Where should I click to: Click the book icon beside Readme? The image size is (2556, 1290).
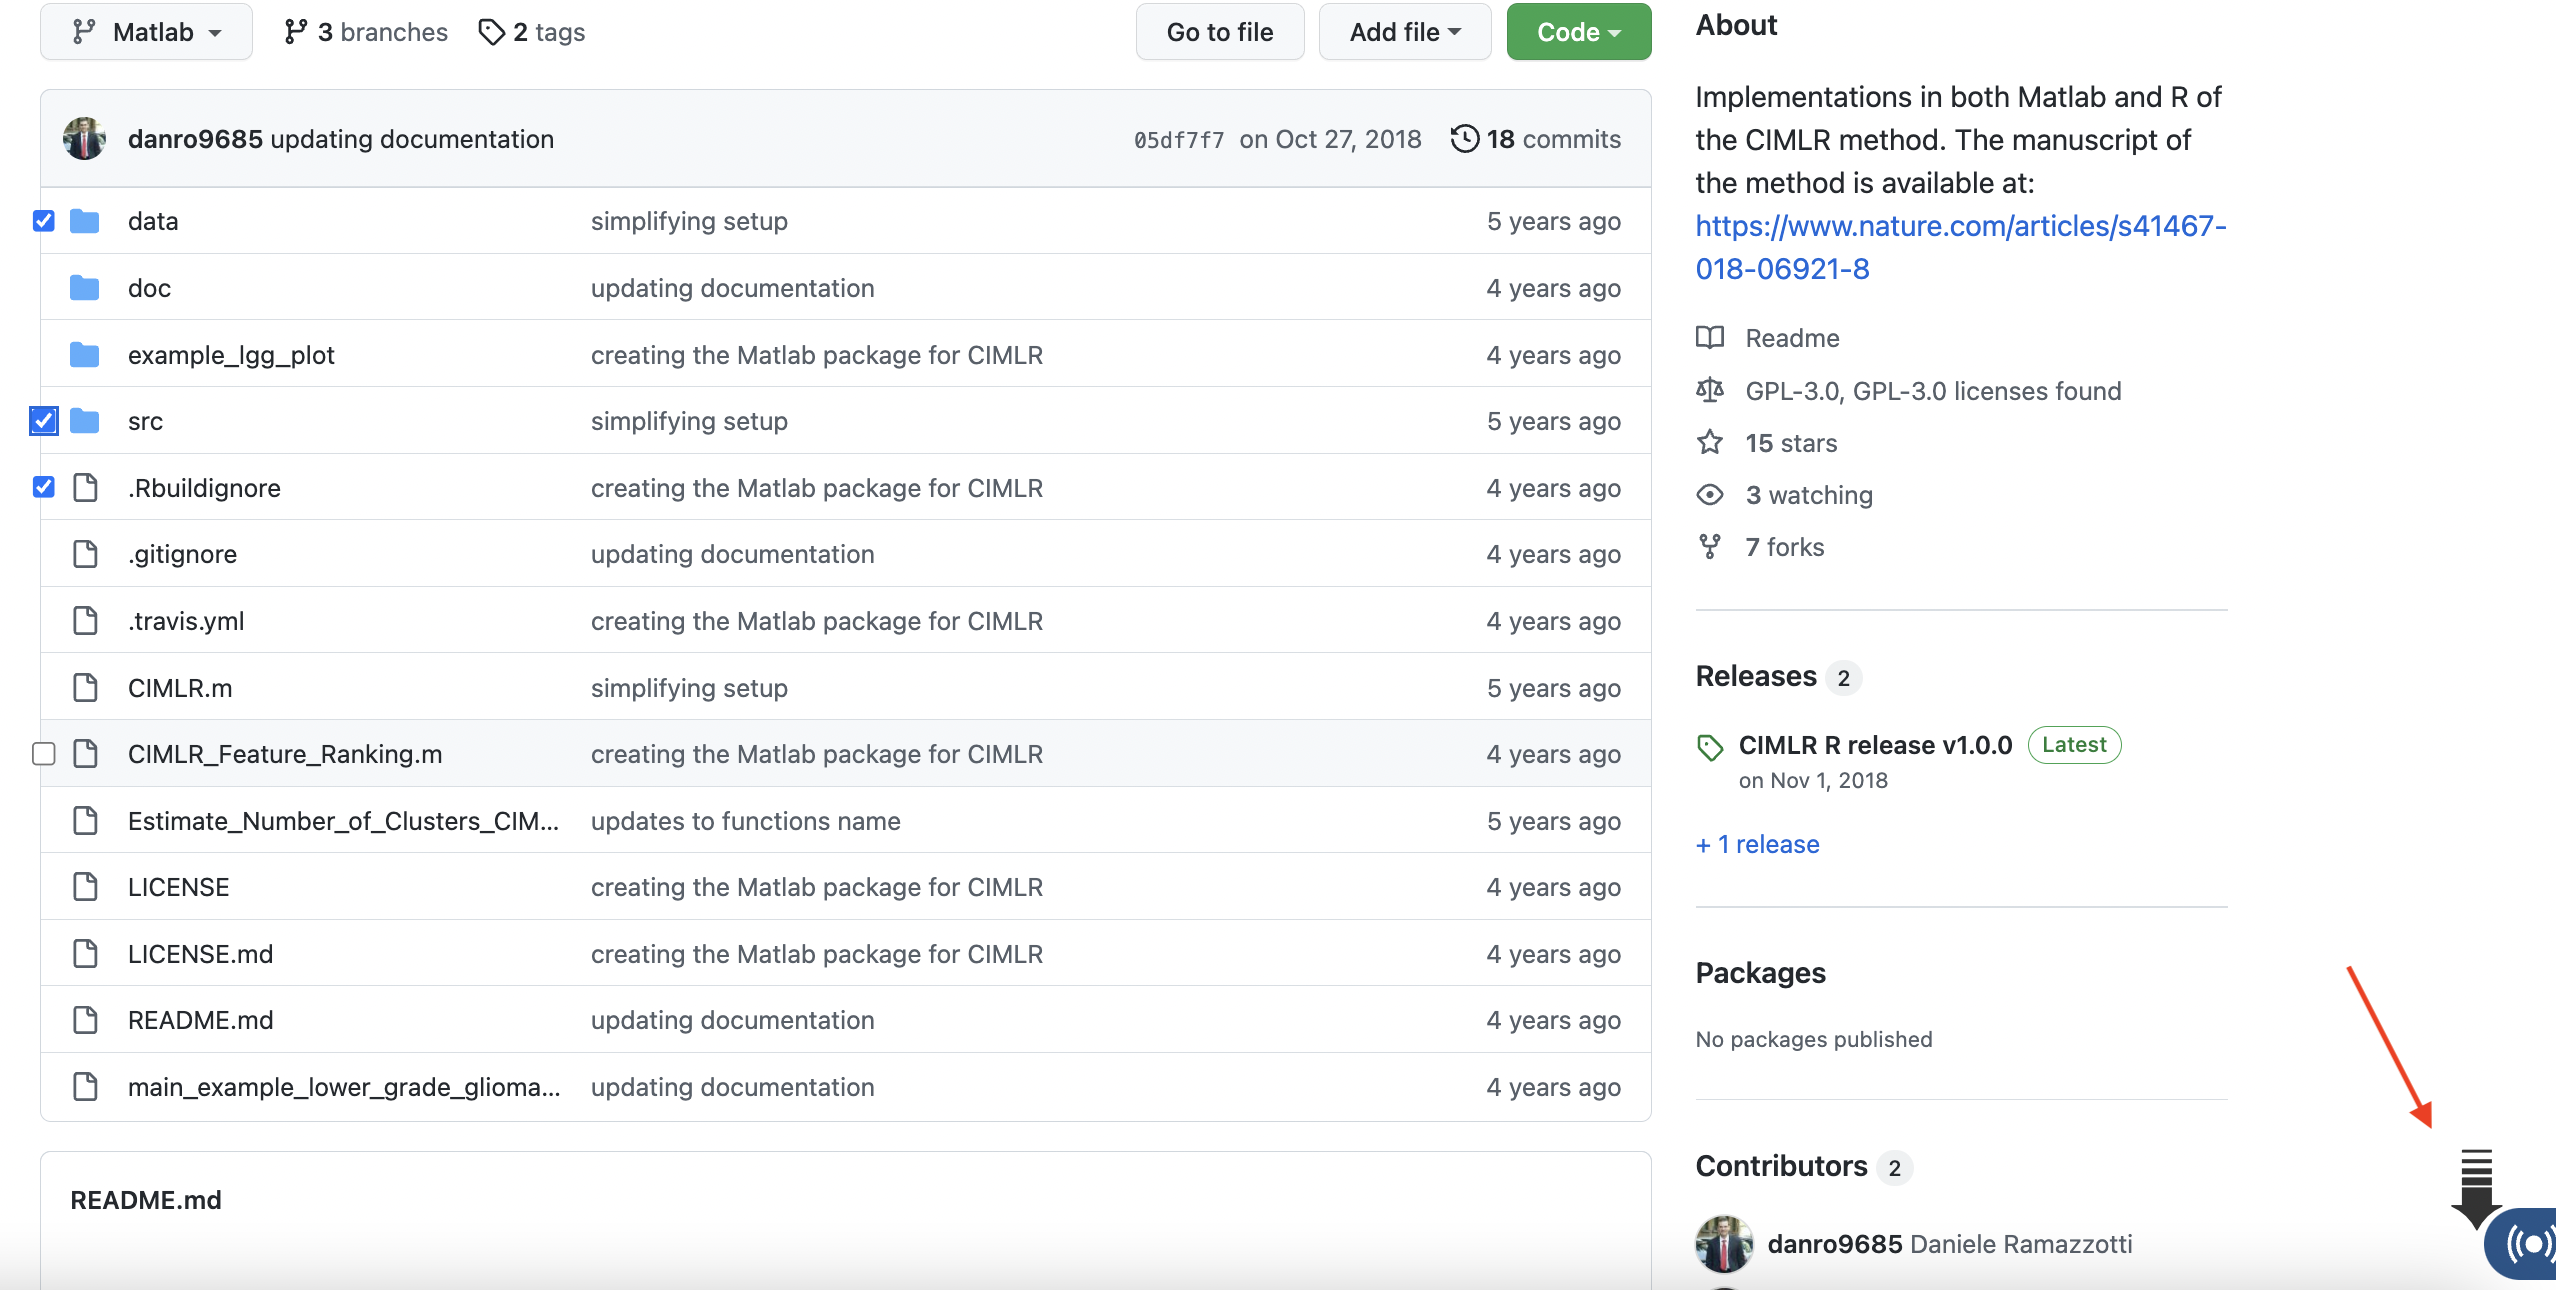point(1710,337)
